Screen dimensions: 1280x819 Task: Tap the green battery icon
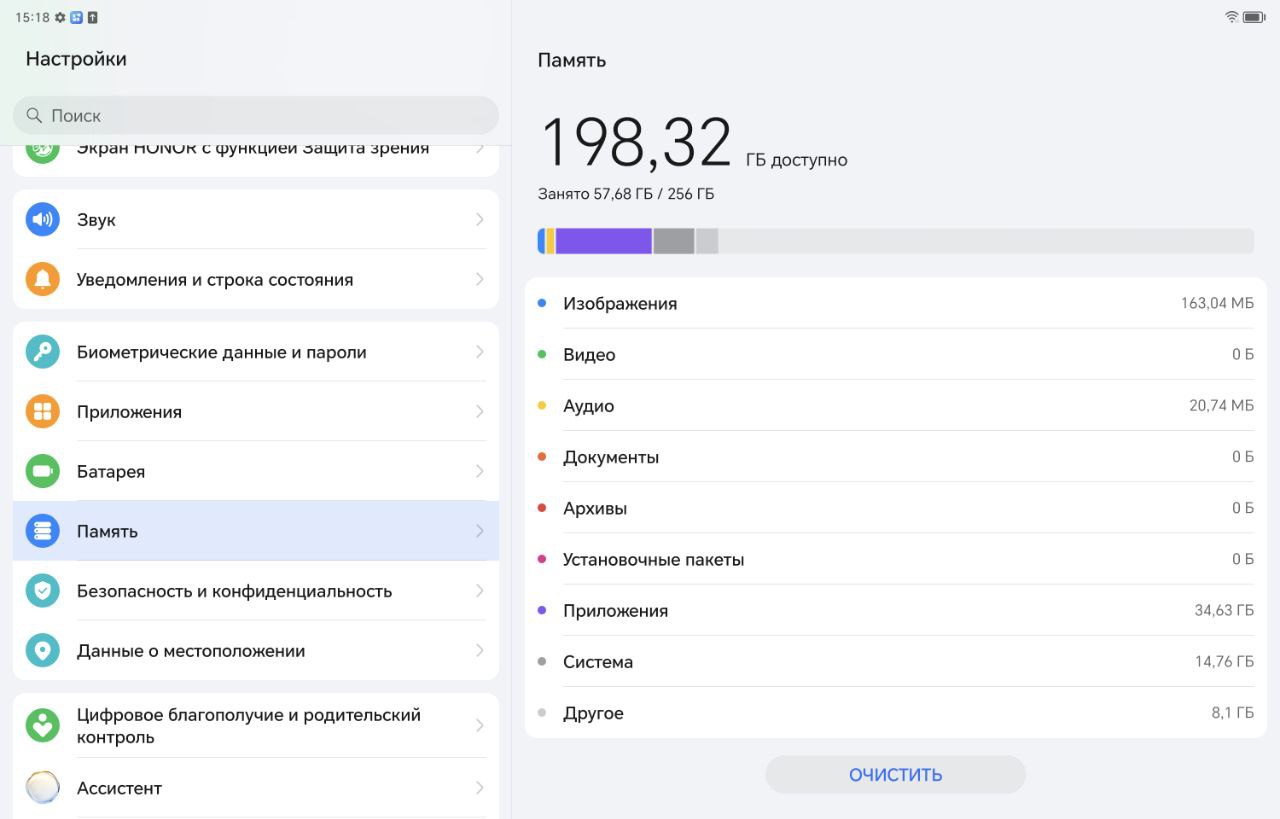coord(42,471)
